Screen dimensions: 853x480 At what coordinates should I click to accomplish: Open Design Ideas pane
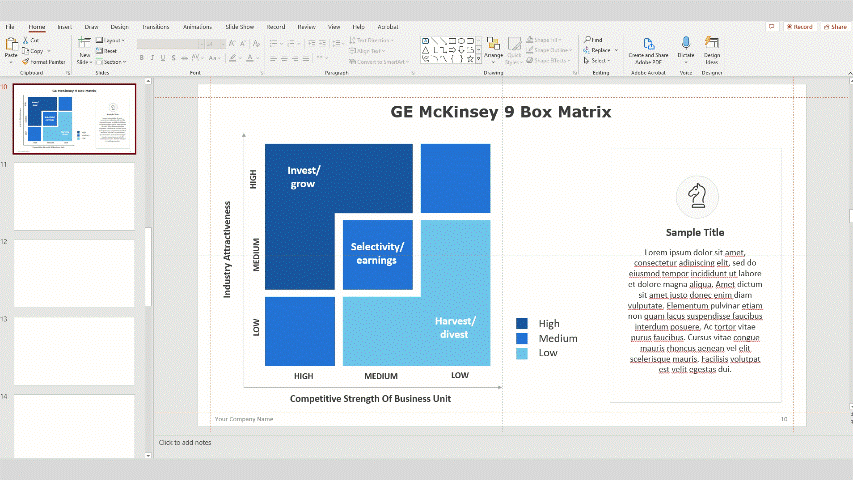712,50
